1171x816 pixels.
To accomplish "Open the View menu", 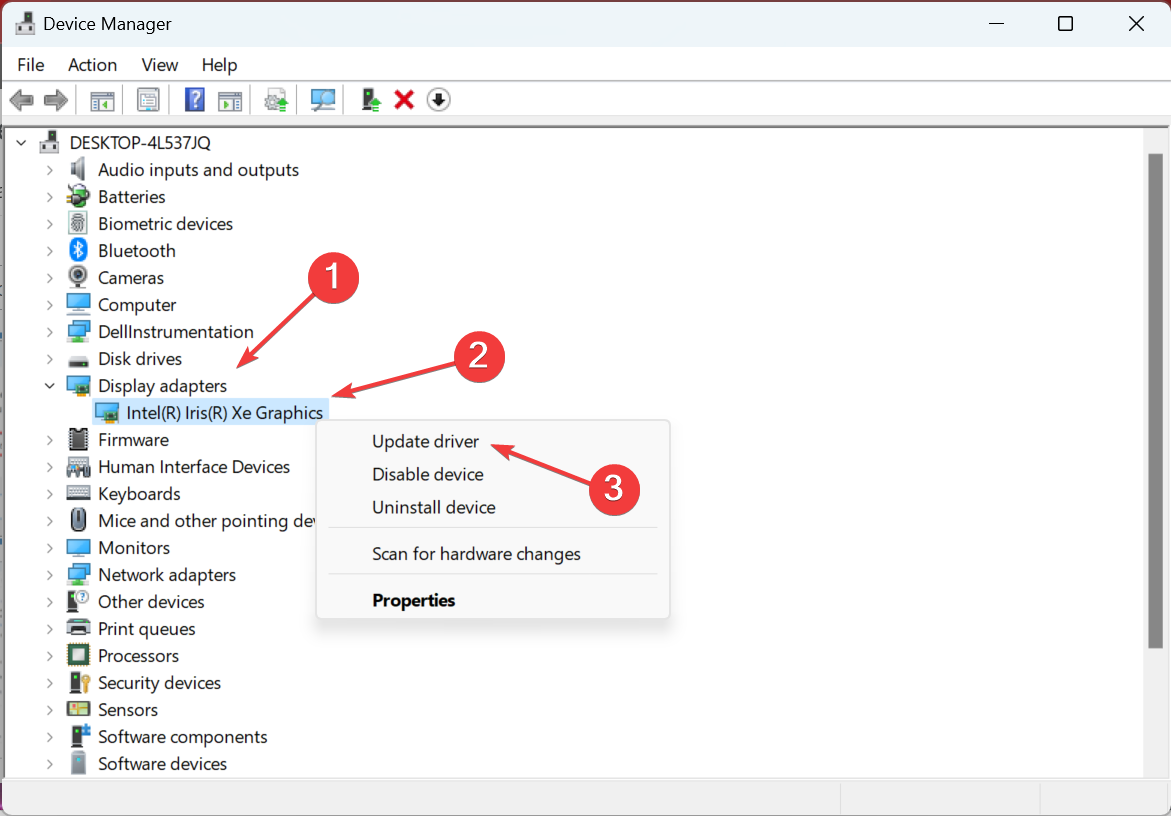I will pyautogui.click(x=160, y=65).
